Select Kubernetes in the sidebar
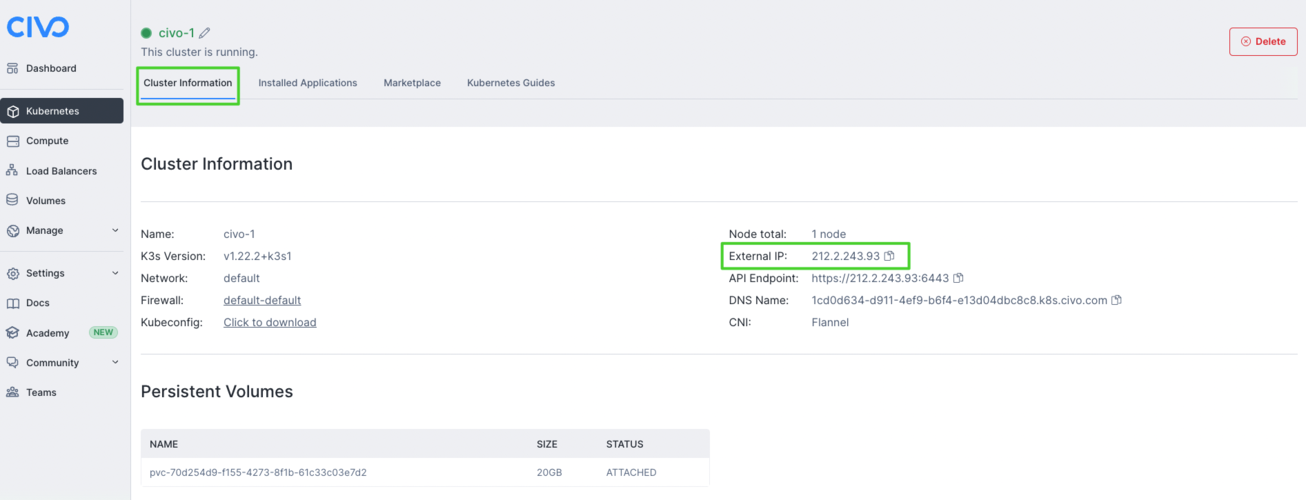This screenshot has height=500, width=1306. pyautogui.click(x=62, y=111)
